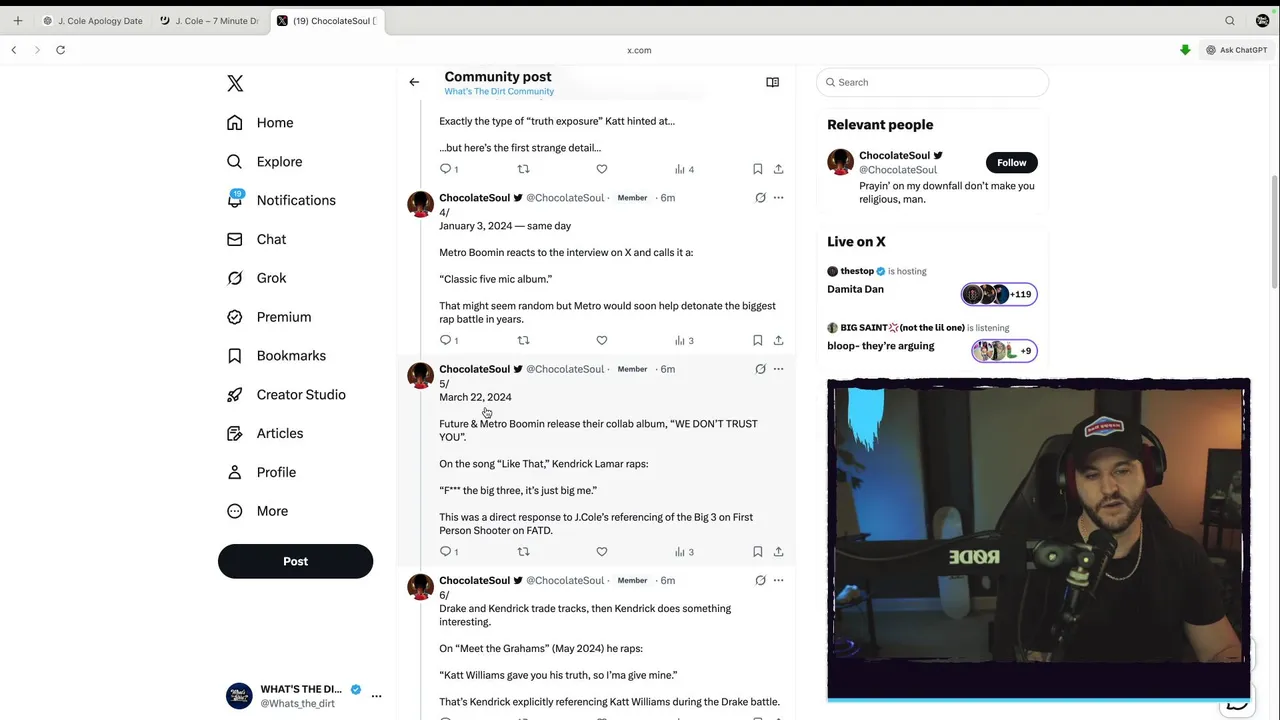Open new tab with plus button
The height and width of the screenshot is (720, 1280).
click(17, 21)
